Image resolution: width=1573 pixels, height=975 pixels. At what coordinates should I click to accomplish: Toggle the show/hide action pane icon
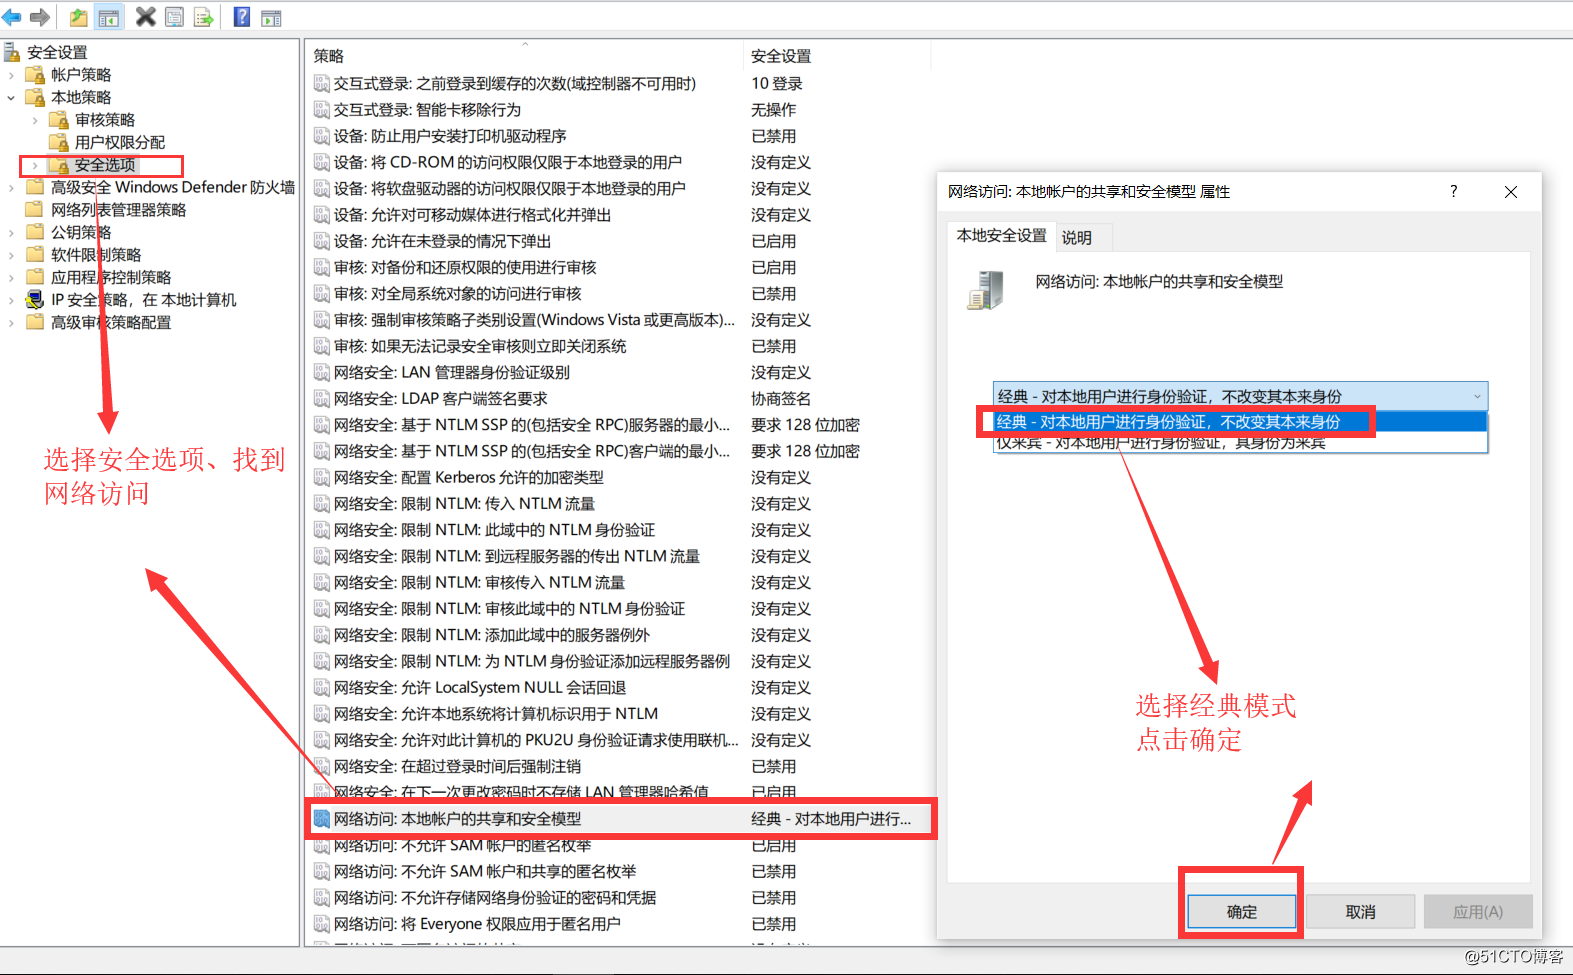[271, 18]
